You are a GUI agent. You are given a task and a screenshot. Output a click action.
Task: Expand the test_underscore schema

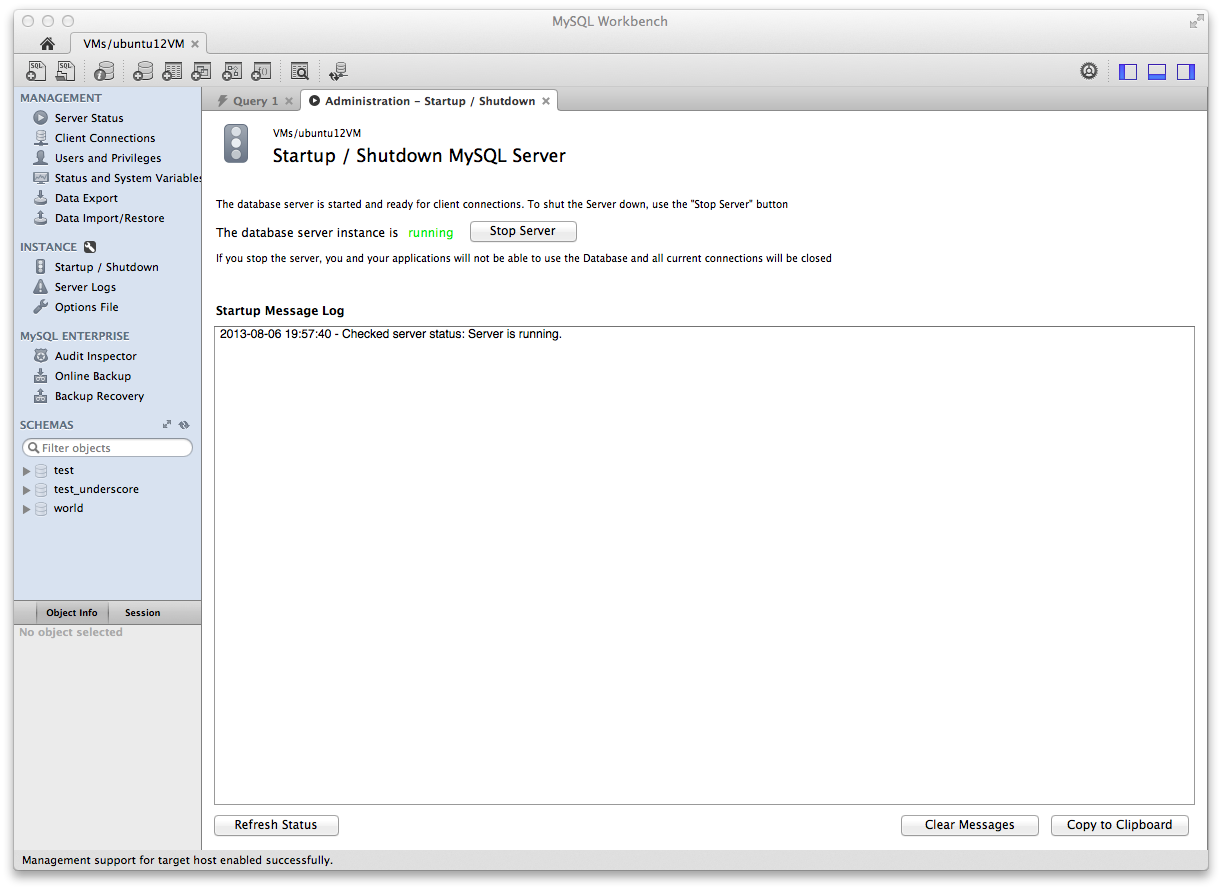[x=27, y=490]
